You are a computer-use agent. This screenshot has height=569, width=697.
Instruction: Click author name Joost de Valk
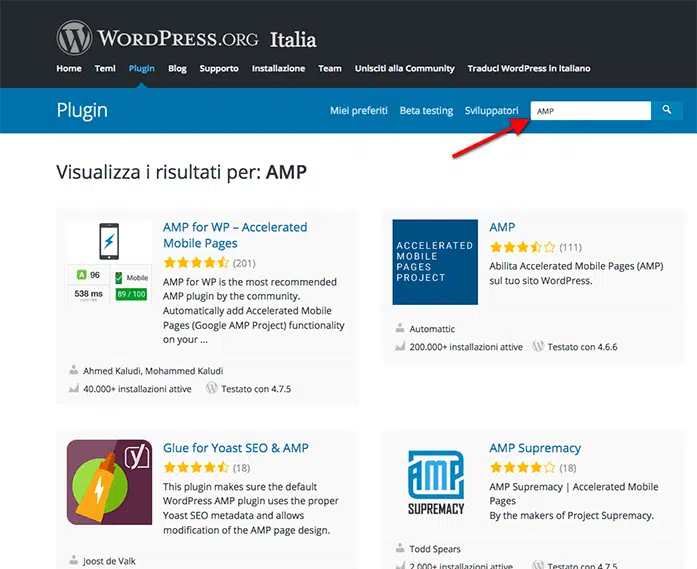[x=109, y=561]
